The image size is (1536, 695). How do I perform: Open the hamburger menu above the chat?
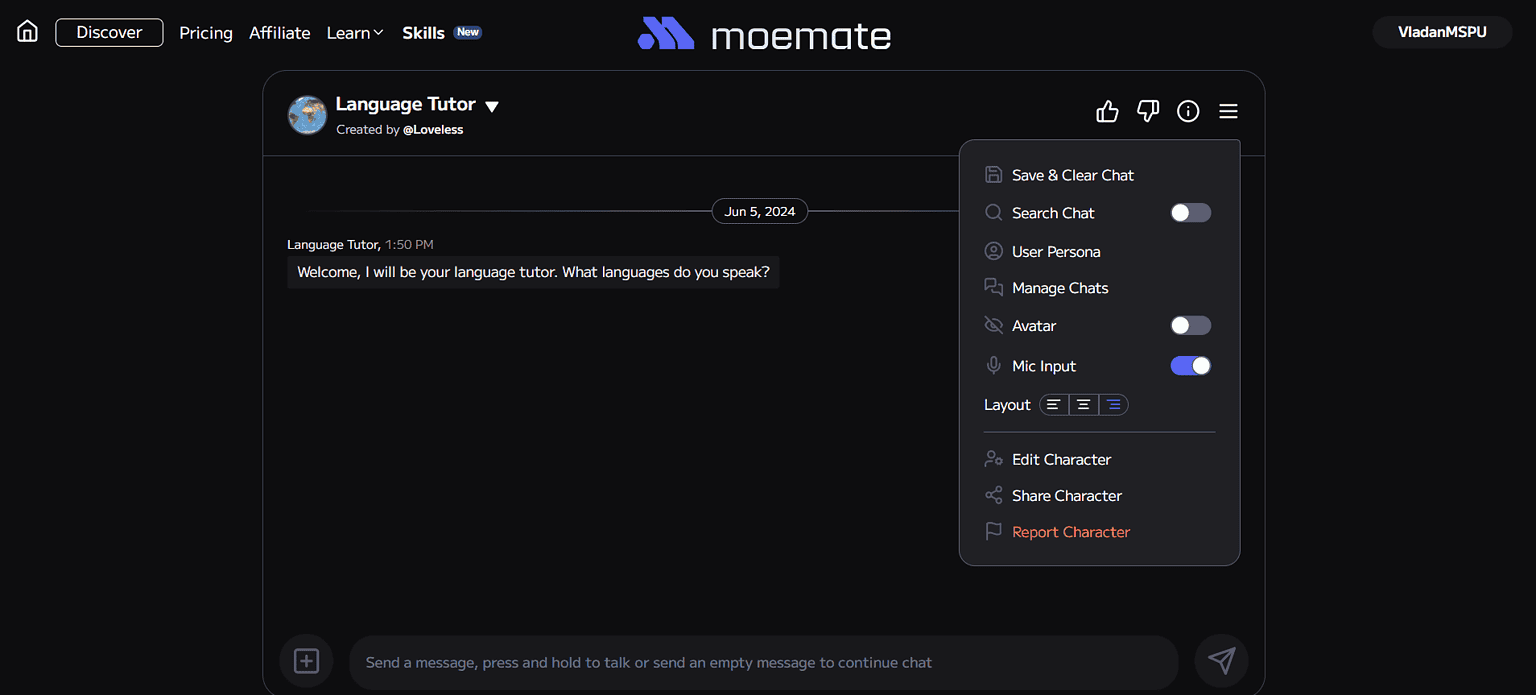(1228, 111)
